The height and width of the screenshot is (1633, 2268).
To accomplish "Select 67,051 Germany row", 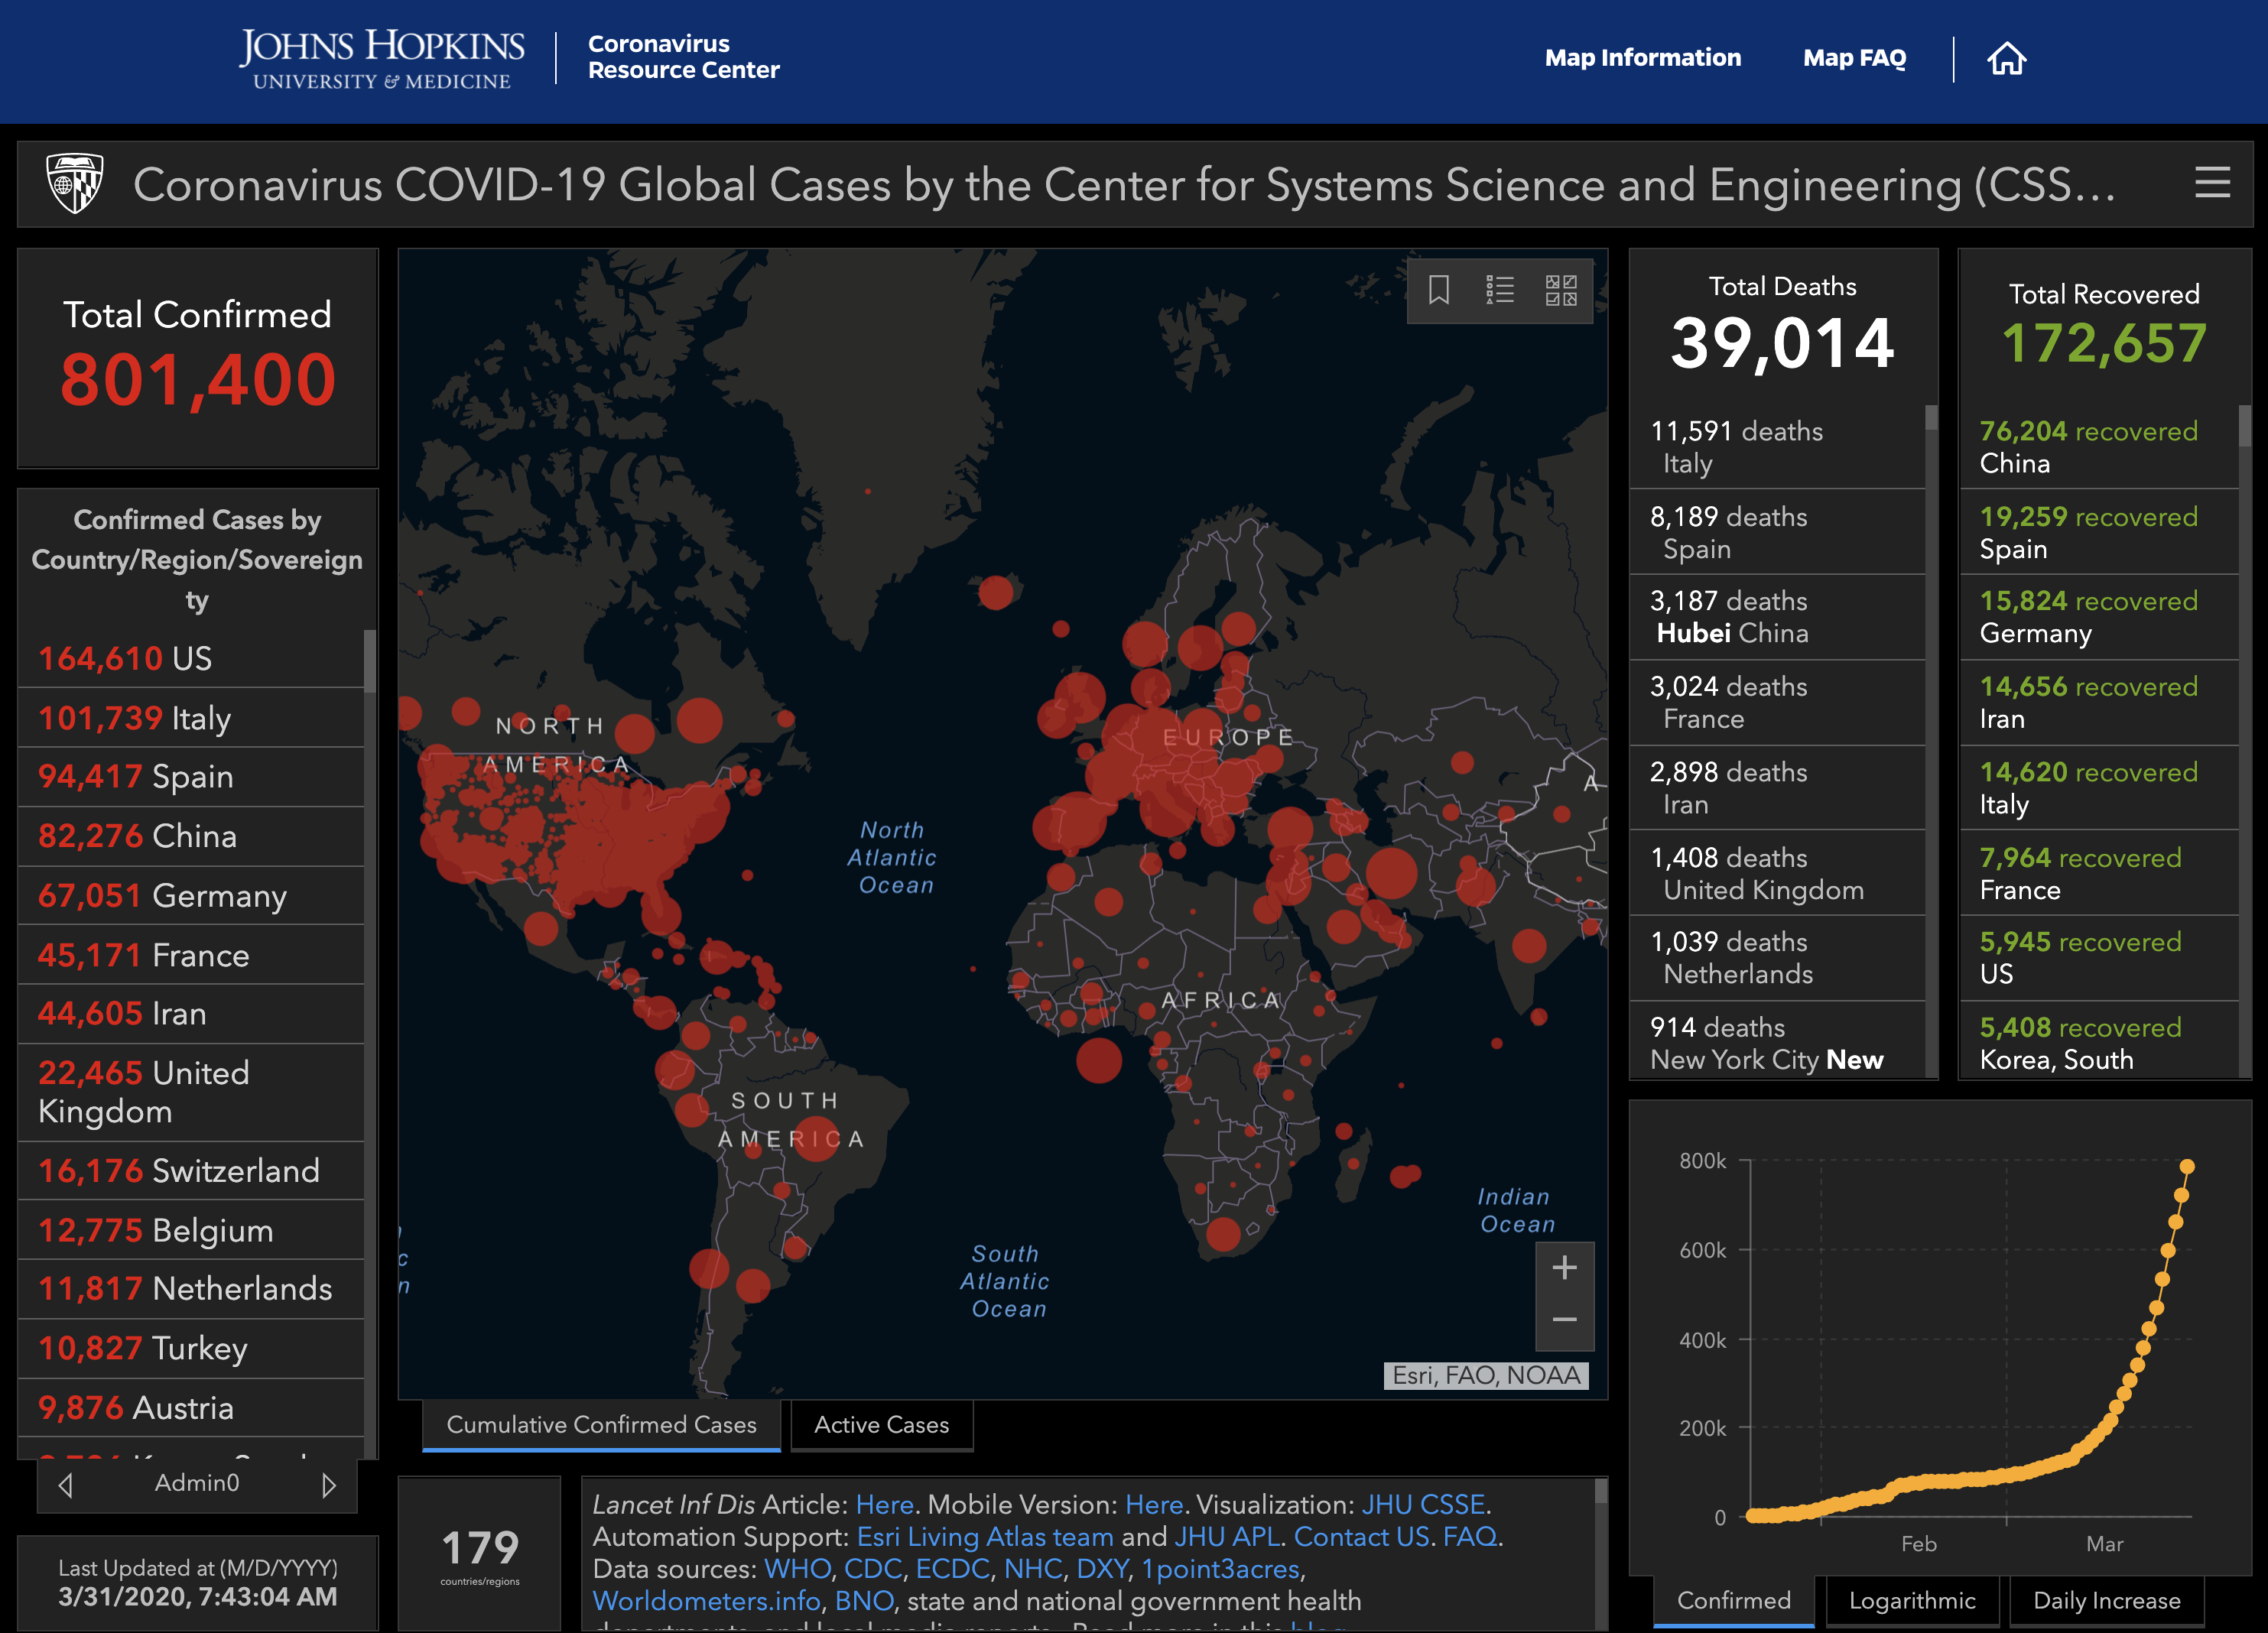I will point(190,895).
